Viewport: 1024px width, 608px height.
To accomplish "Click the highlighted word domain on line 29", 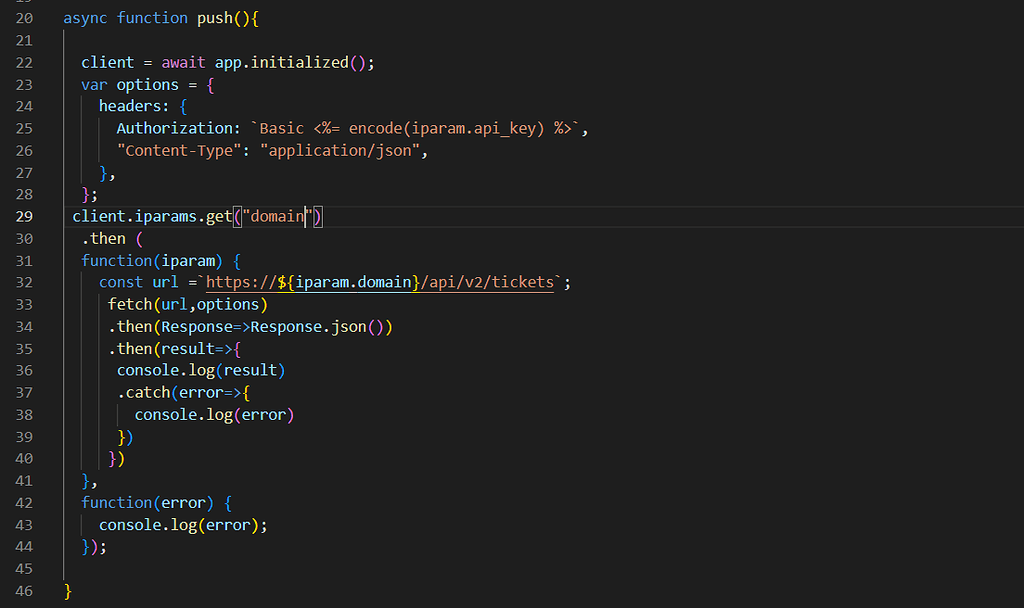I will click(x=275, y=216).
